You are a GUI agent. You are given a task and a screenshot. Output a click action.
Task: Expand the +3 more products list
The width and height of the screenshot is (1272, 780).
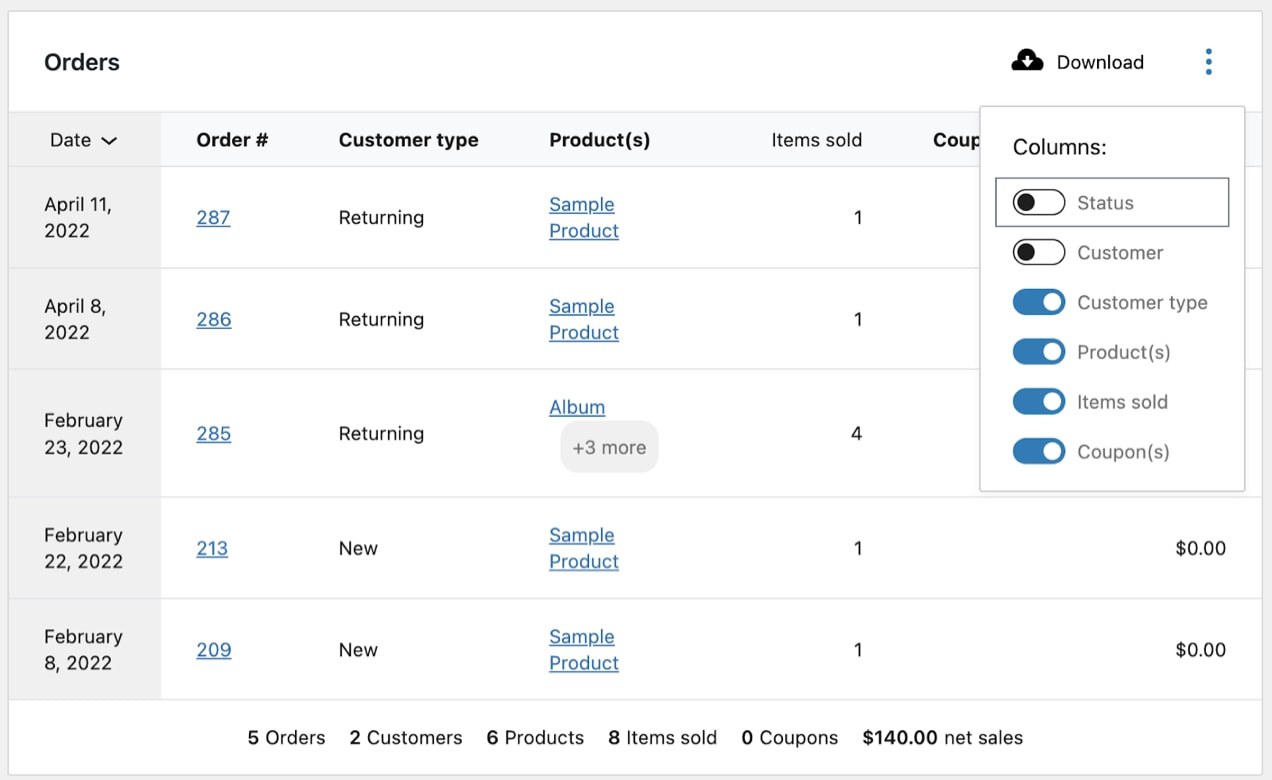[609, 447]
